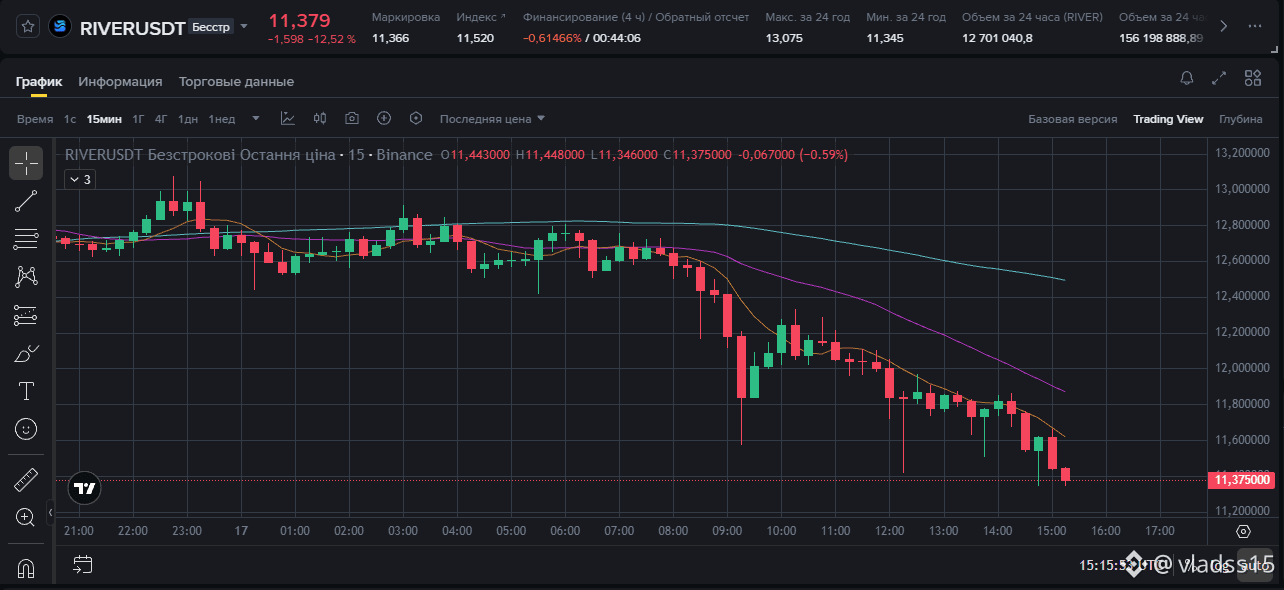Image resolution: width=1284 pixels, height=590 pixels.
Task: Toggle the magnet snap mode
Action: pyautogui.click(x=26, y=567)
